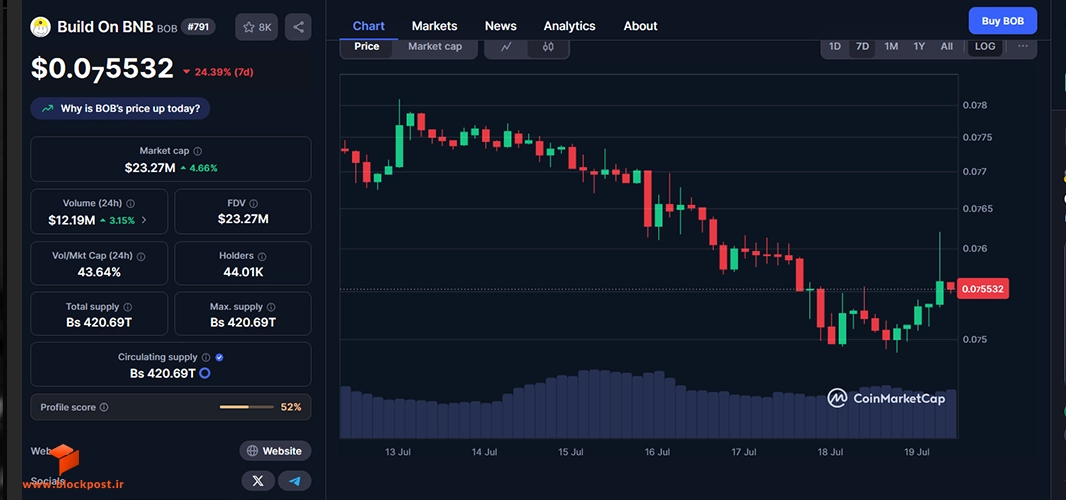Click the Vol/Mkt Cap (24h) info icon

click(x=141, y=256)
